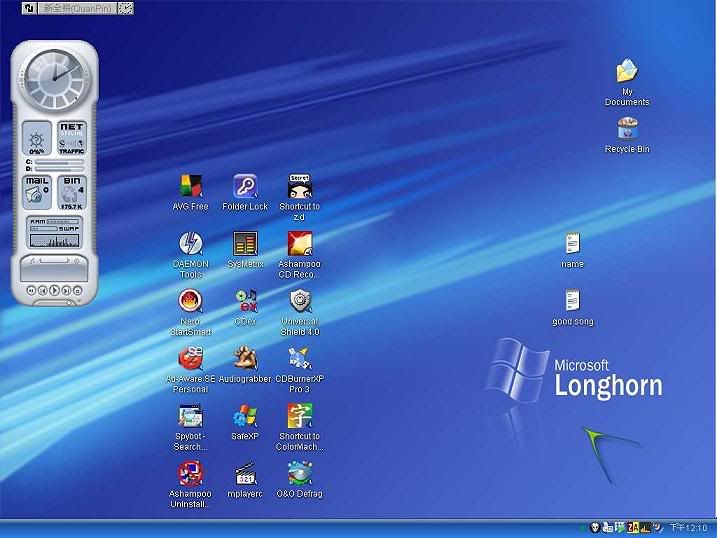Go to previous track in widget
717x538 pixels.
(43, 290)
